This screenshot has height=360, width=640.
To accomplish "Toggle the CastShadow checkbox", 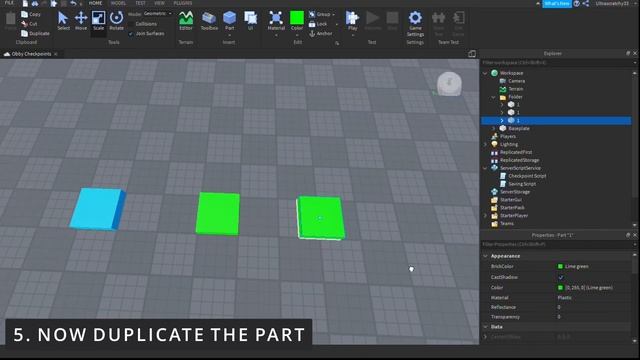I will coord(561,277).
